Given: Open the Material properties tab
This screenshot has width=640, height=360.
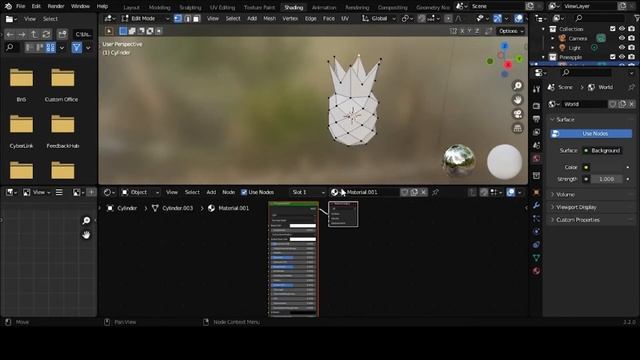Looking at the screenshot, I should click(536, 271).
